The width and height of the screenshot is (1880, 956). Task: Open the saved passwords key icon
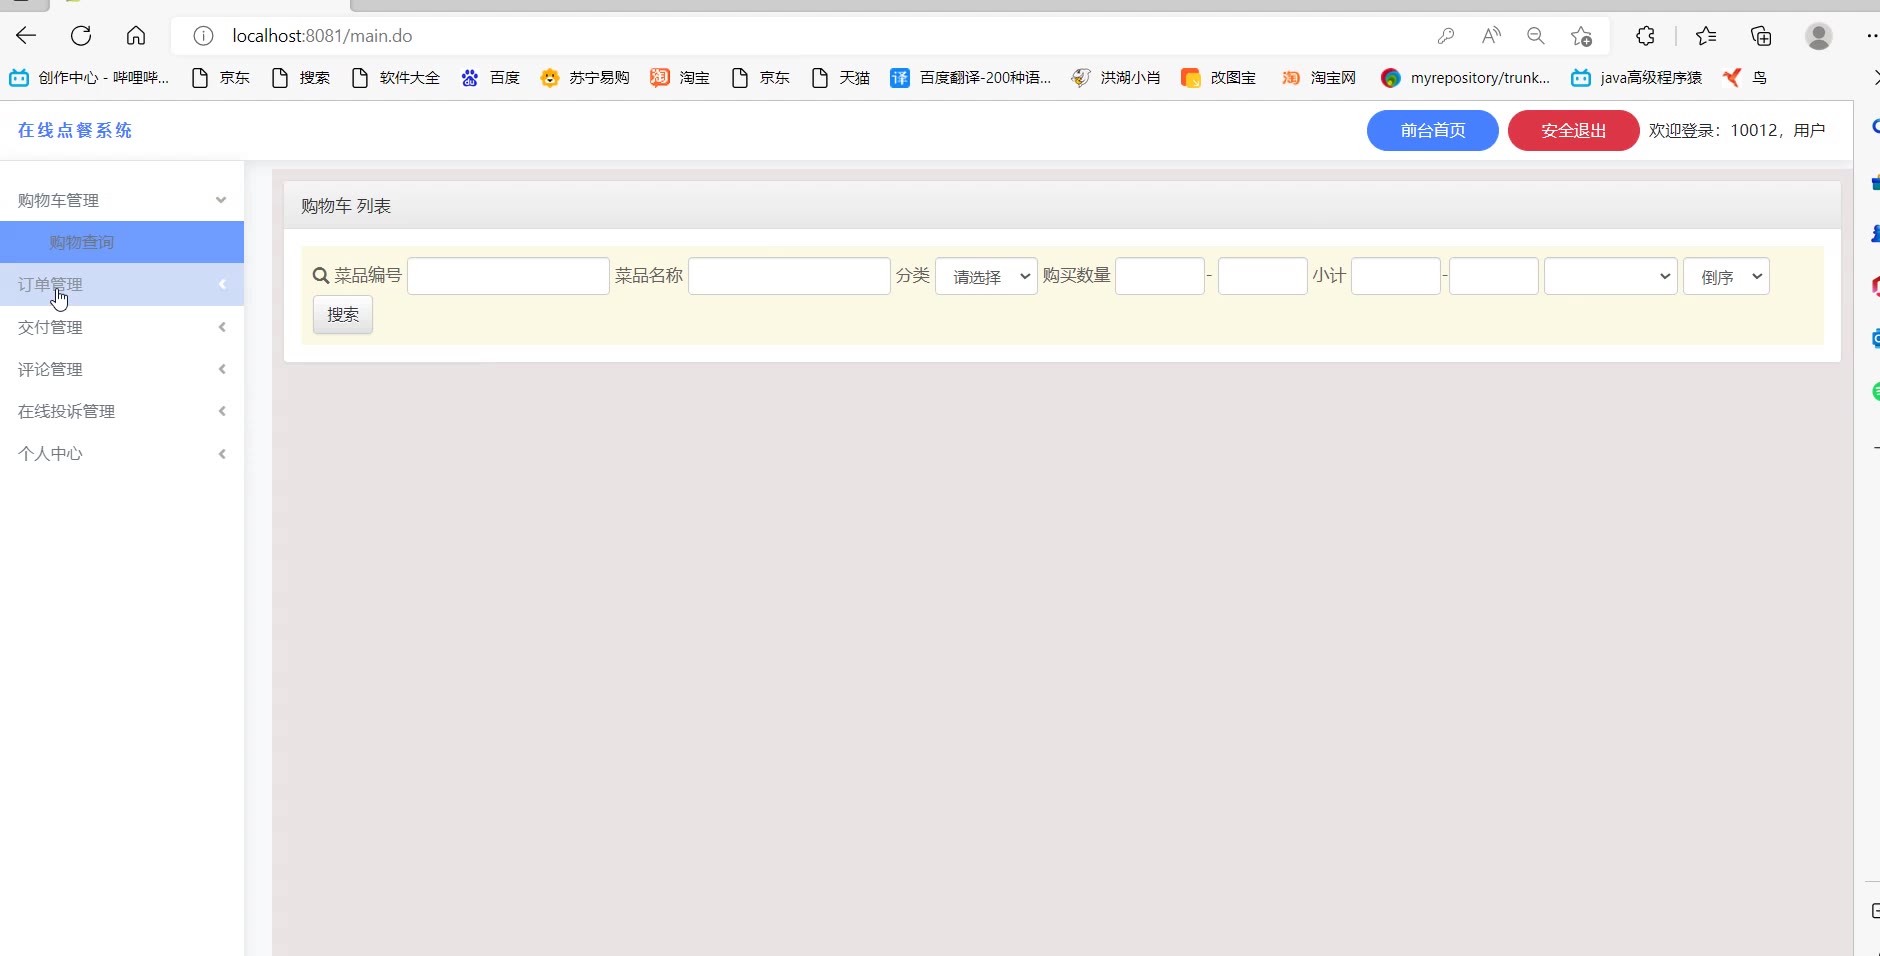1446,36
